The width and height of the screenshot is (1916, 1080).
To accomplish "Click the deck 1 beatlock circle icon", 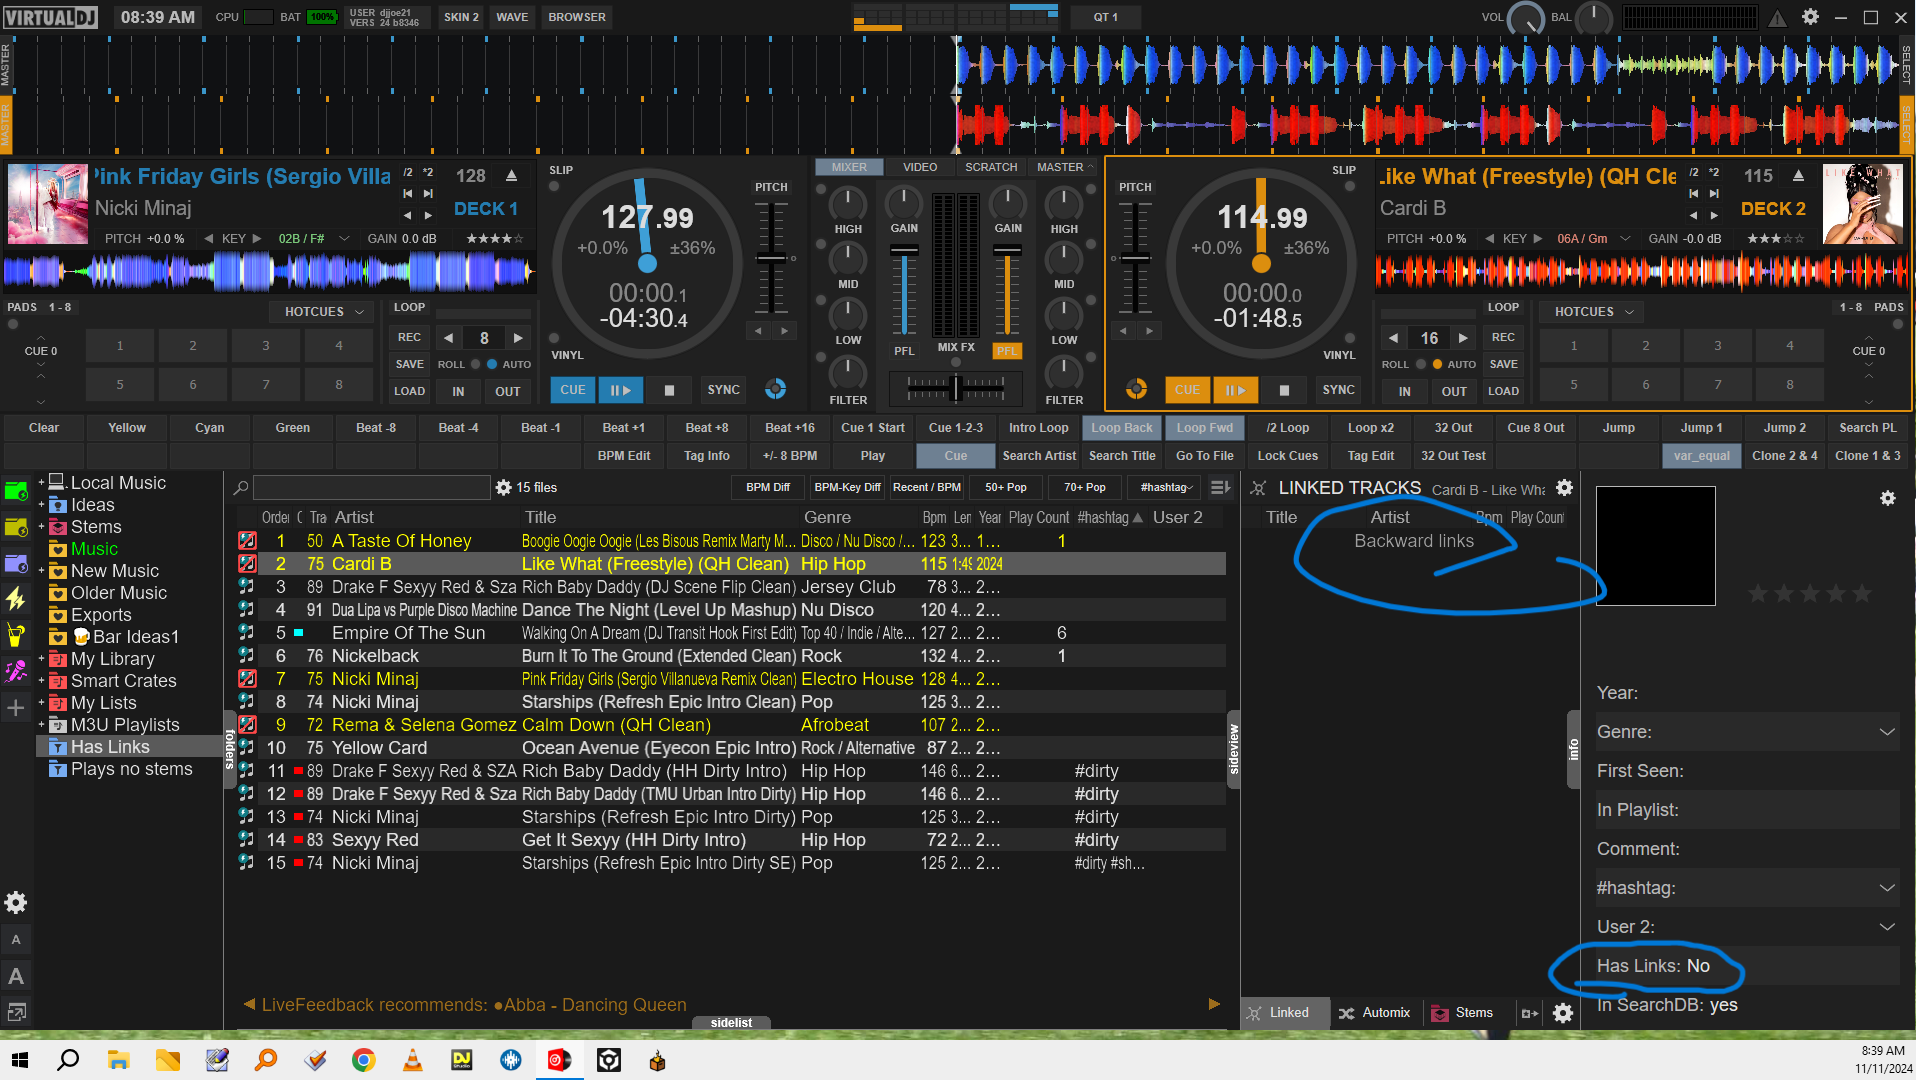I will pyautogui.click(x=776, y=389).
